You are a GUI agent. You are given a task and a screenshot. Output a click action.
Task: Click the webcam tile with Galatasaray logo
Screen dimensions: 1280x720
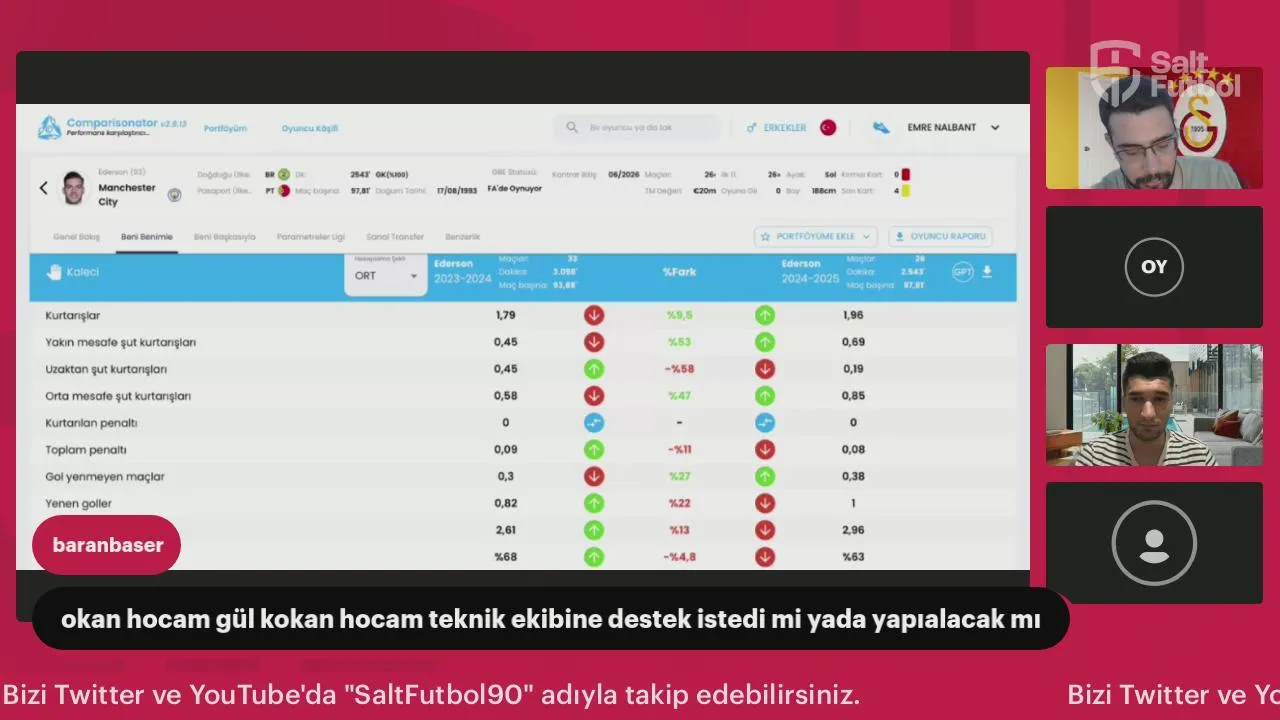coord(1154,129)
